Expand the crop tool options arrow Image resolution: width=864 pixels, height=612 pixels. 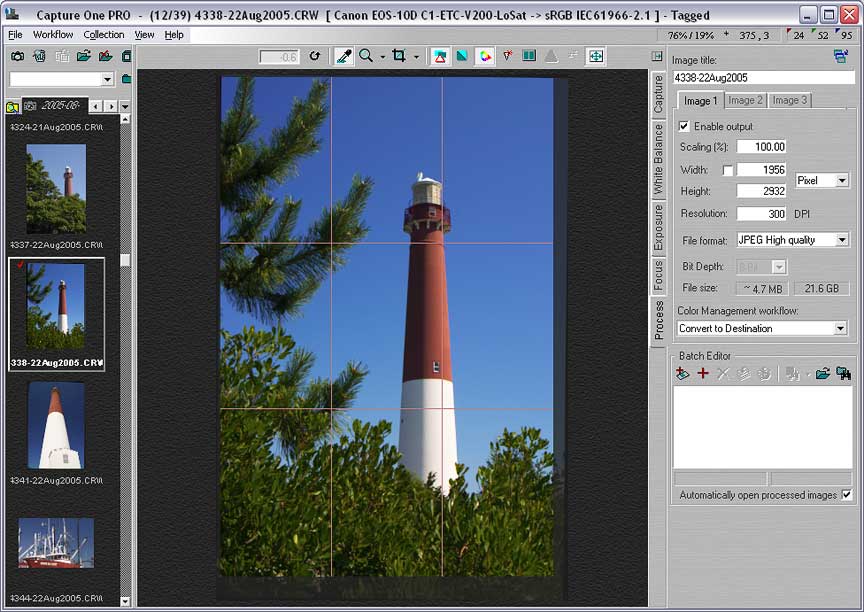416,57
